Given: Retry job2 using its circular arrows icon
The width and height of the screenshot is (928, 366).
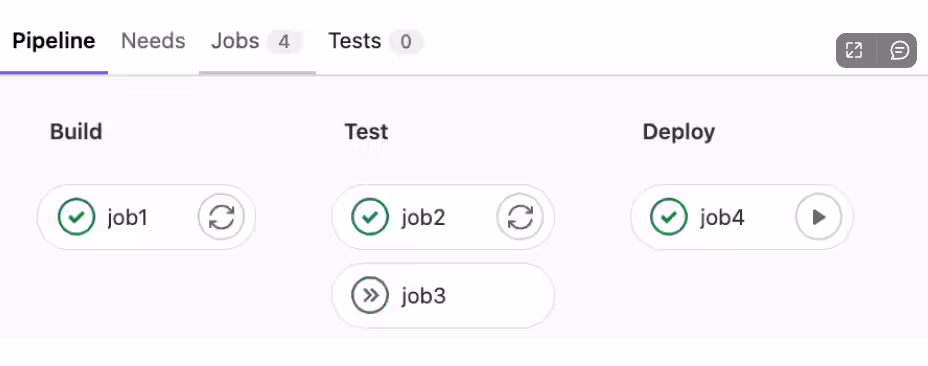Looking at the screenshot, I should pyautogui.click(x=520, y=217).
